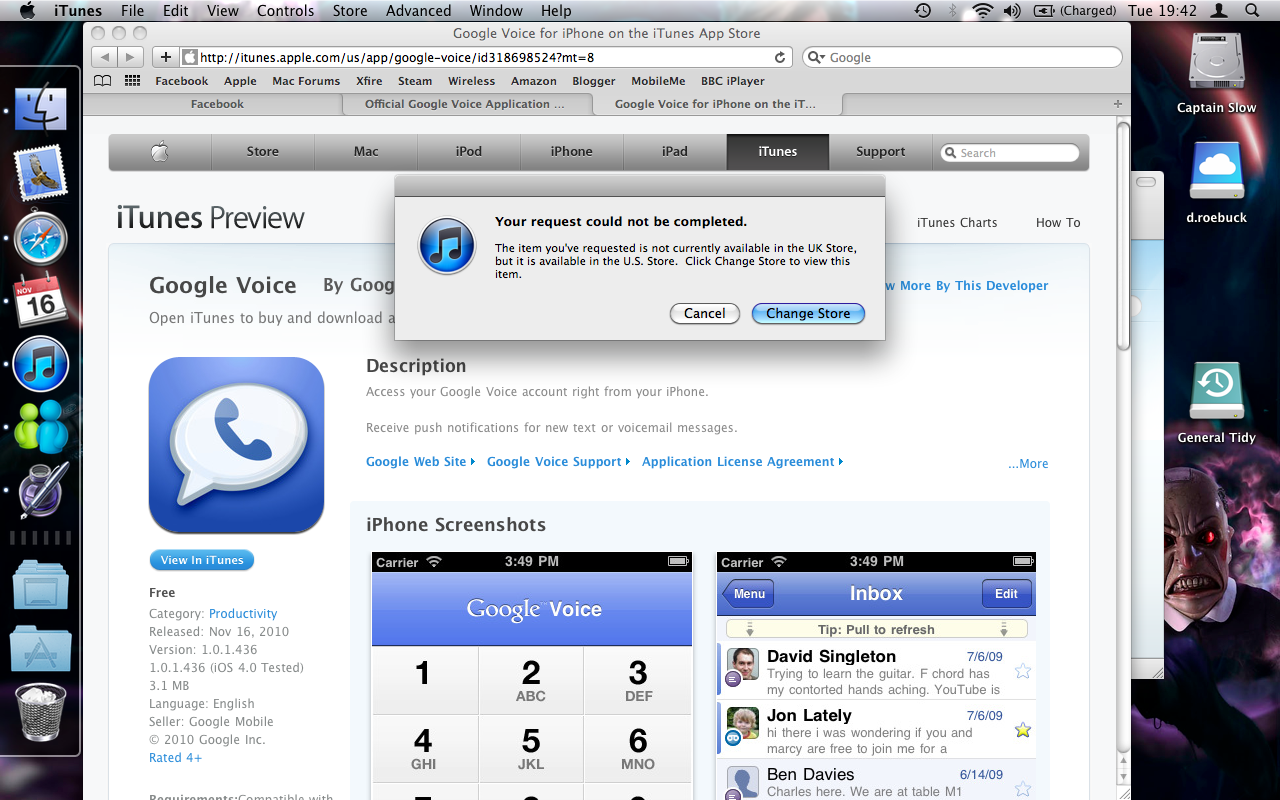Select the iPhone navigation tab
This screenshot has width=1280, height=800.
pos(572,152)
